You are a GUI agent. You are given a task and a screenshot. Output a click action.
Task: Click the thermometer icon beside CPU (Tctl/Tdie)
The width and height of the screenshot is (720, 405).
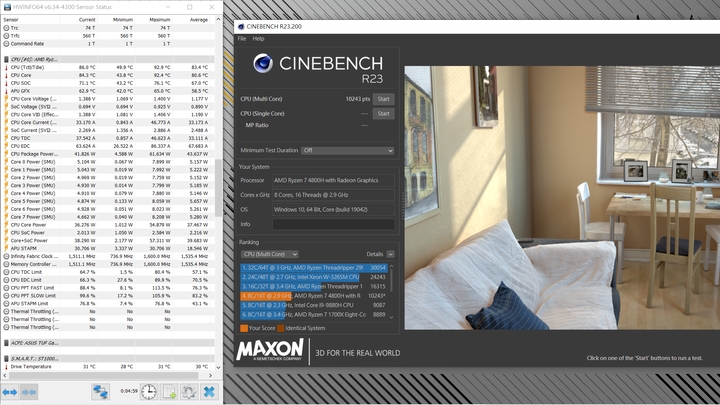click(6, 67)
